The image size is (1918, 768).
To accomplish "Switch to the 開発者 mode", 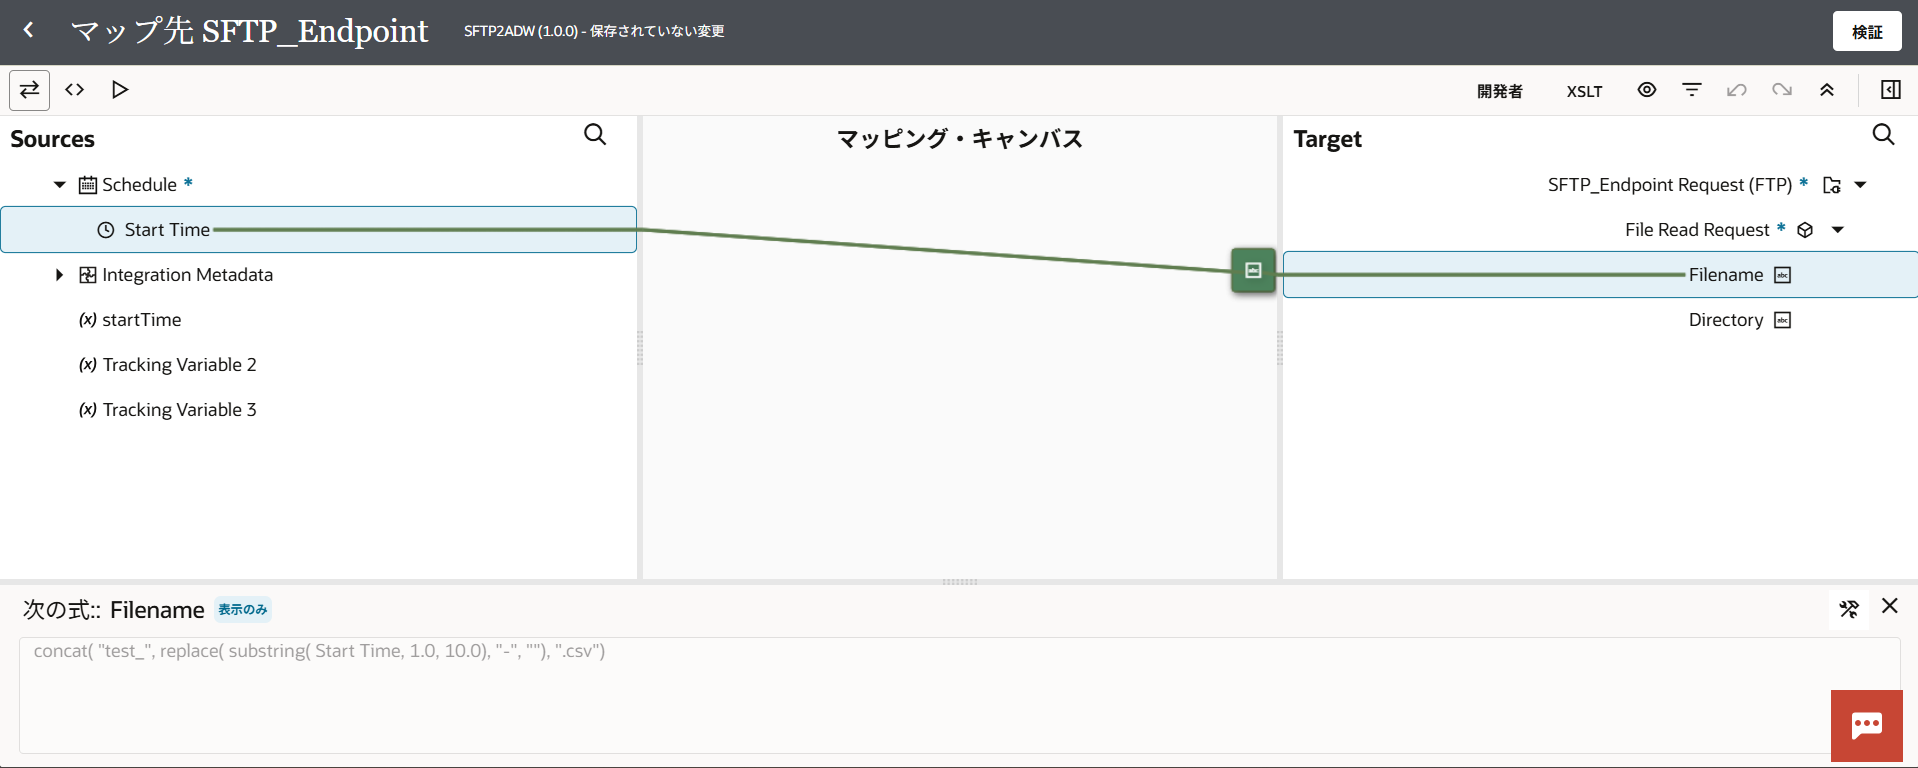I will pyautogui.click(x=1500, y=91).
